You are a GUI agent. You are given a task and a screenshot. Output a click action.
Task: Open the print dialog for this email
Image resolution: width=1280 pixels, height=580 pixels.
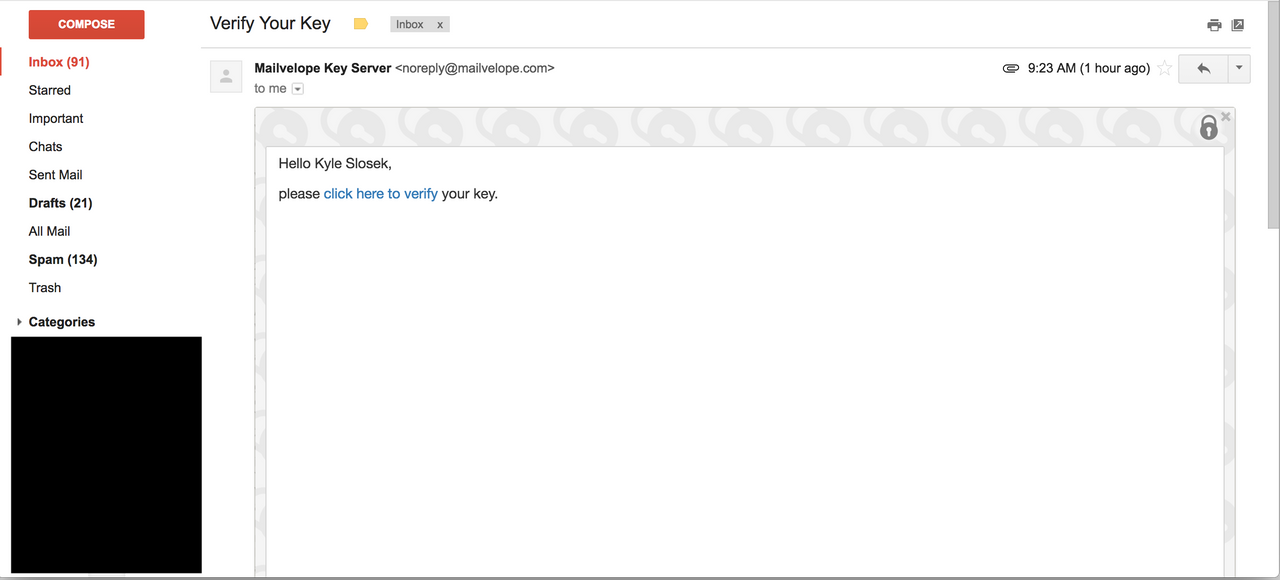[1214, 24]
